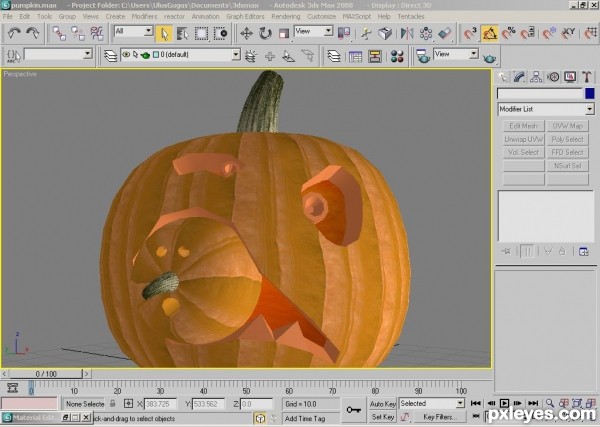Toggle Window/Crossing selection mode
The width and height of the screenshot is (600, 427).
[x=220, y=33]
